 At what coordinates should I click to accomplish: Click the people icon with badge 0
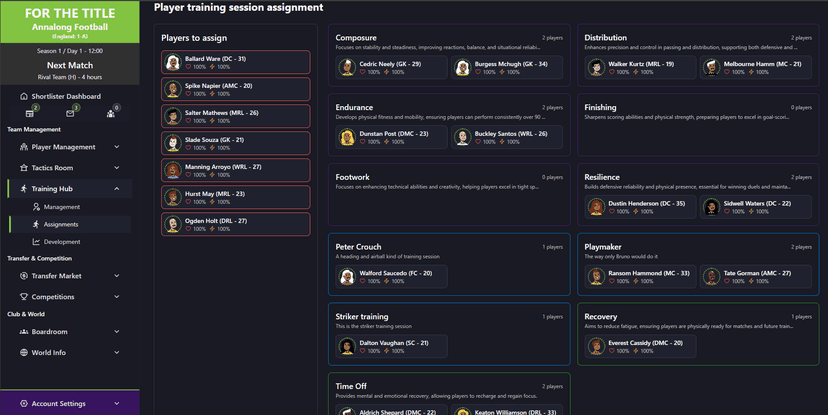click(111, 113)
